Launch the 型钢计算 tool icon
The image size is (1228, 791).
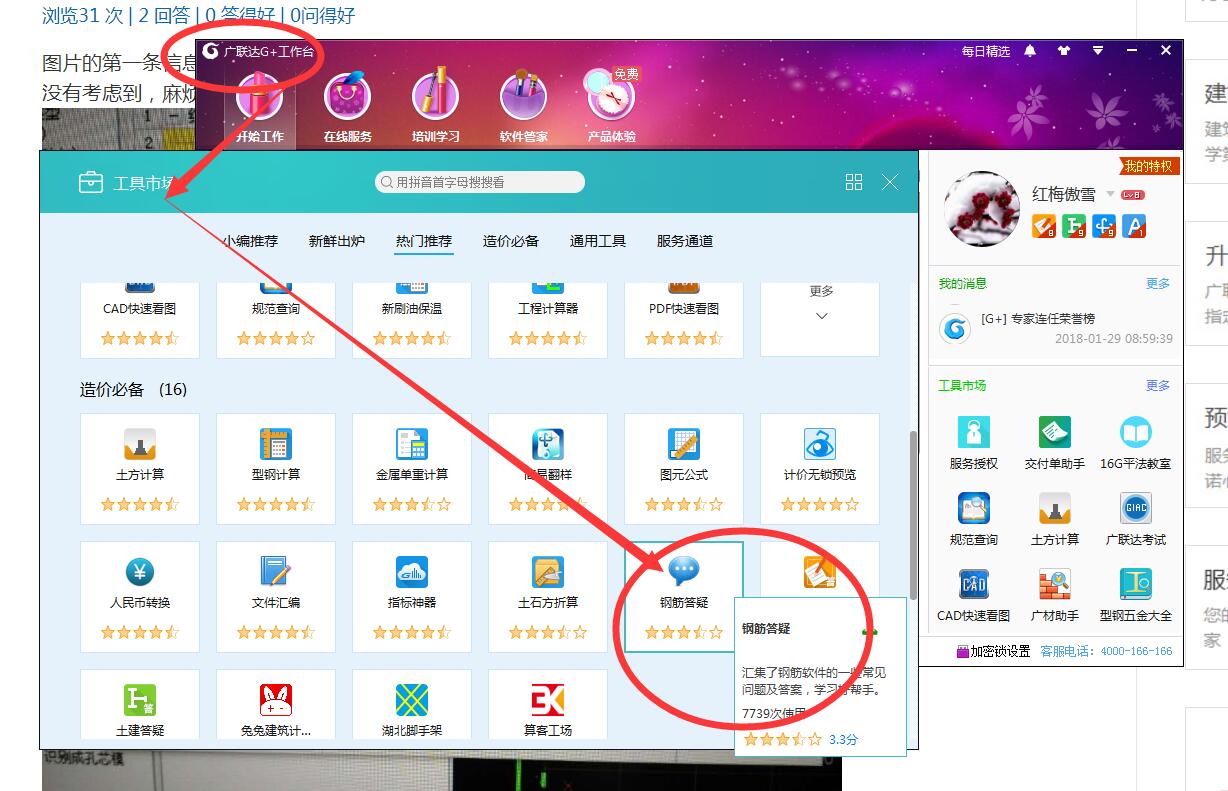276,445
